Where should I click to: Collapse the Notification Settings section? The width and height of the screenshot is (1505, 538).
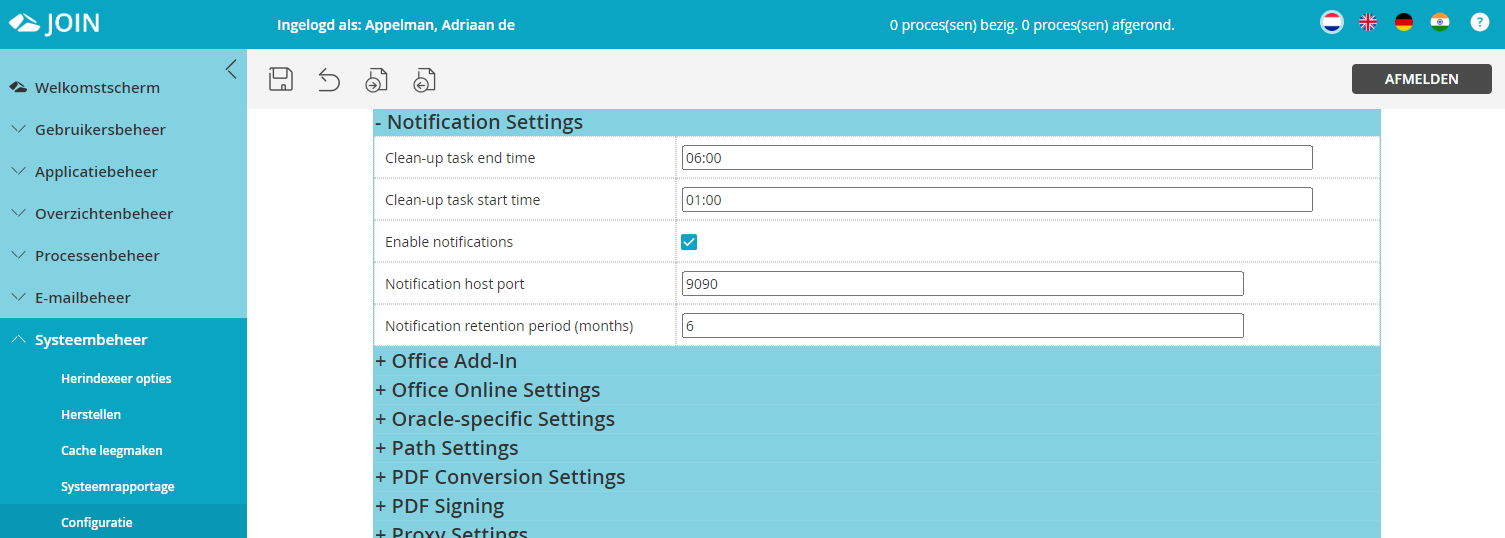click(479, 122)
